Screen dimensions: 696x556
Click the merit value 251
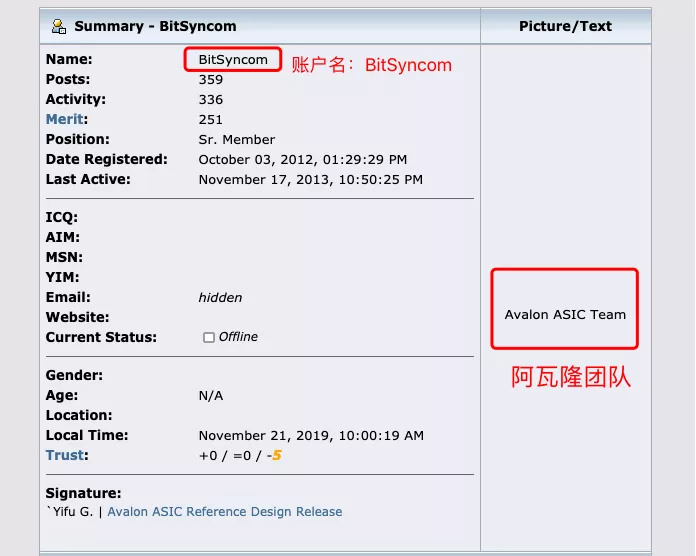pos(211,119)
